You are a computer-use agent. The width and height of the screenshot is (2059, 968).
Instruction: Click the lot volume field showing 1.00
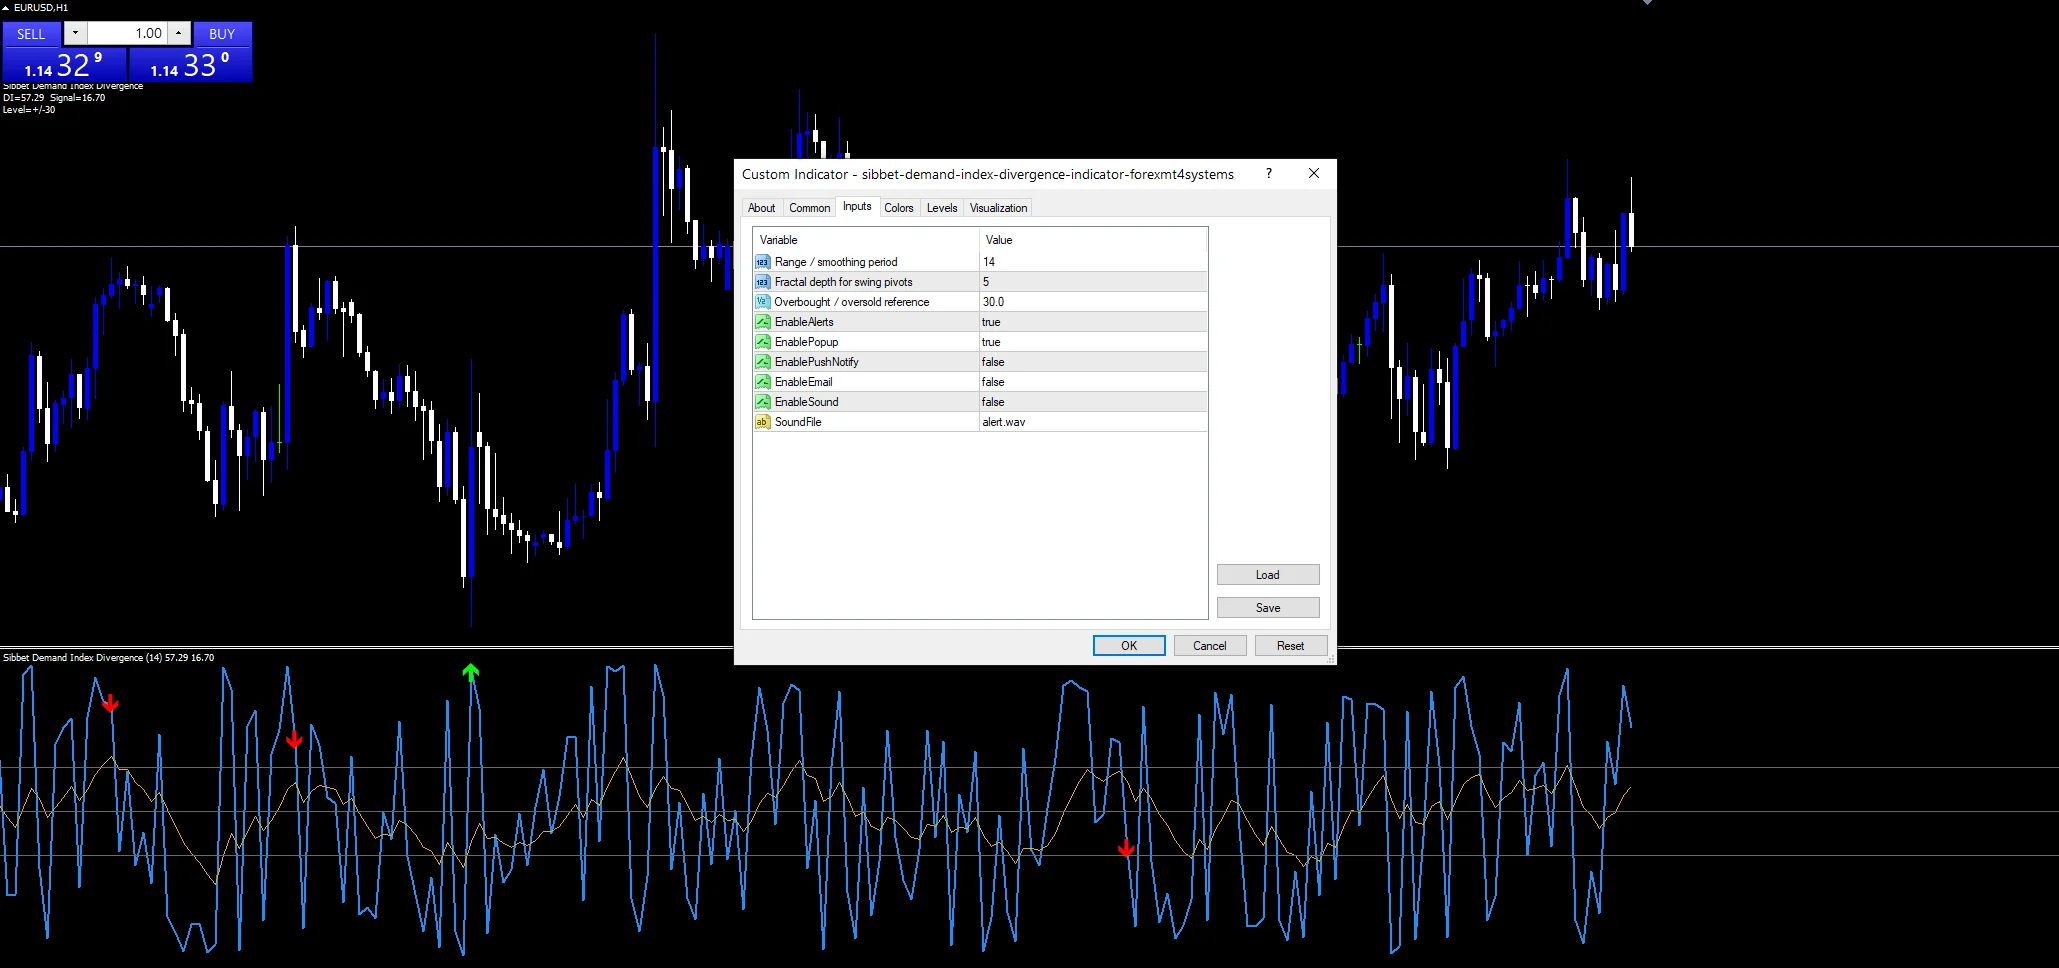click(127, 33)
